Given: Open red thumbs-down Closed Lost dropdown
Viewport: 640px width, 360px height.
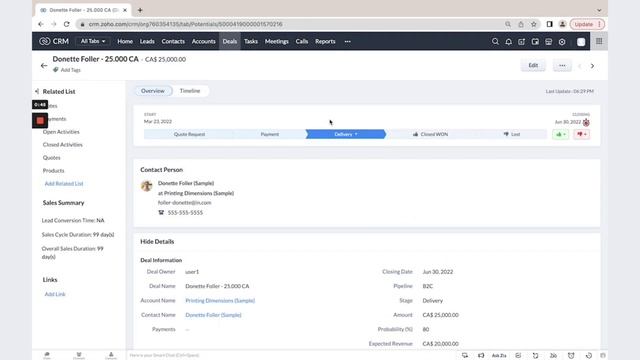Looking at the screenshot, I should [582, 134].
